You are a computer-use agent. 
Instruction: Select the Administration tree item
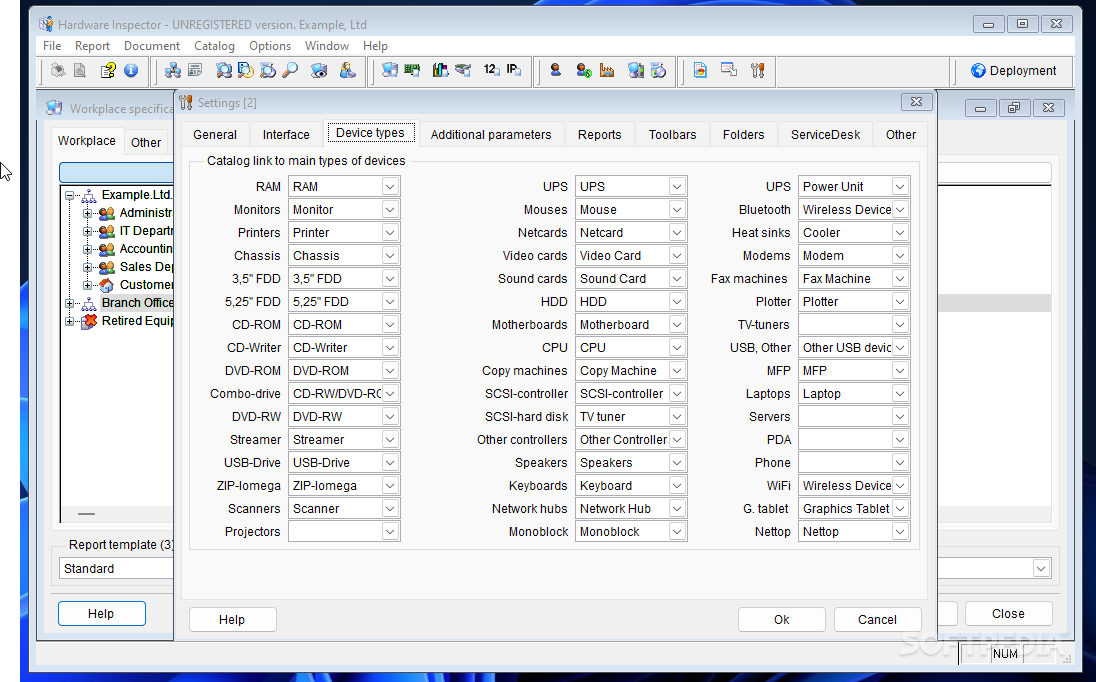pos(145,213)
